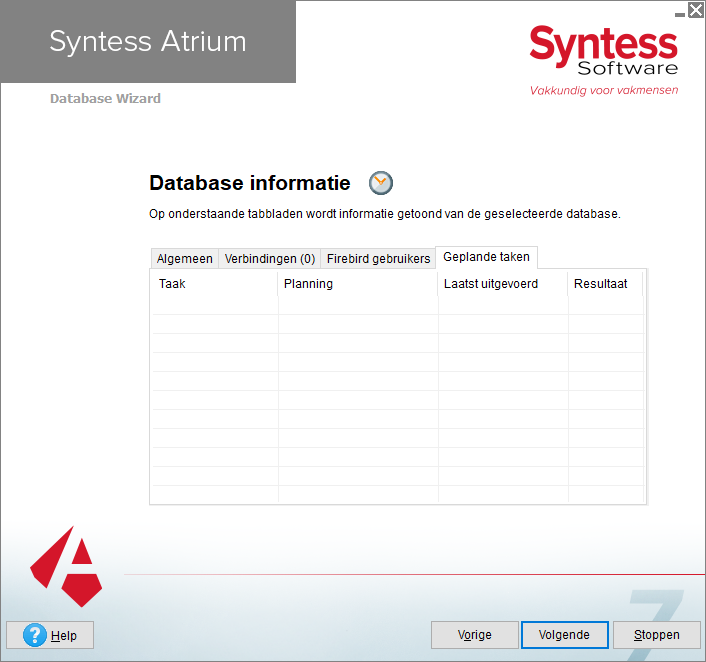Switch to the Algemeen tab
The image size is (706, 662).
[185, 258]
